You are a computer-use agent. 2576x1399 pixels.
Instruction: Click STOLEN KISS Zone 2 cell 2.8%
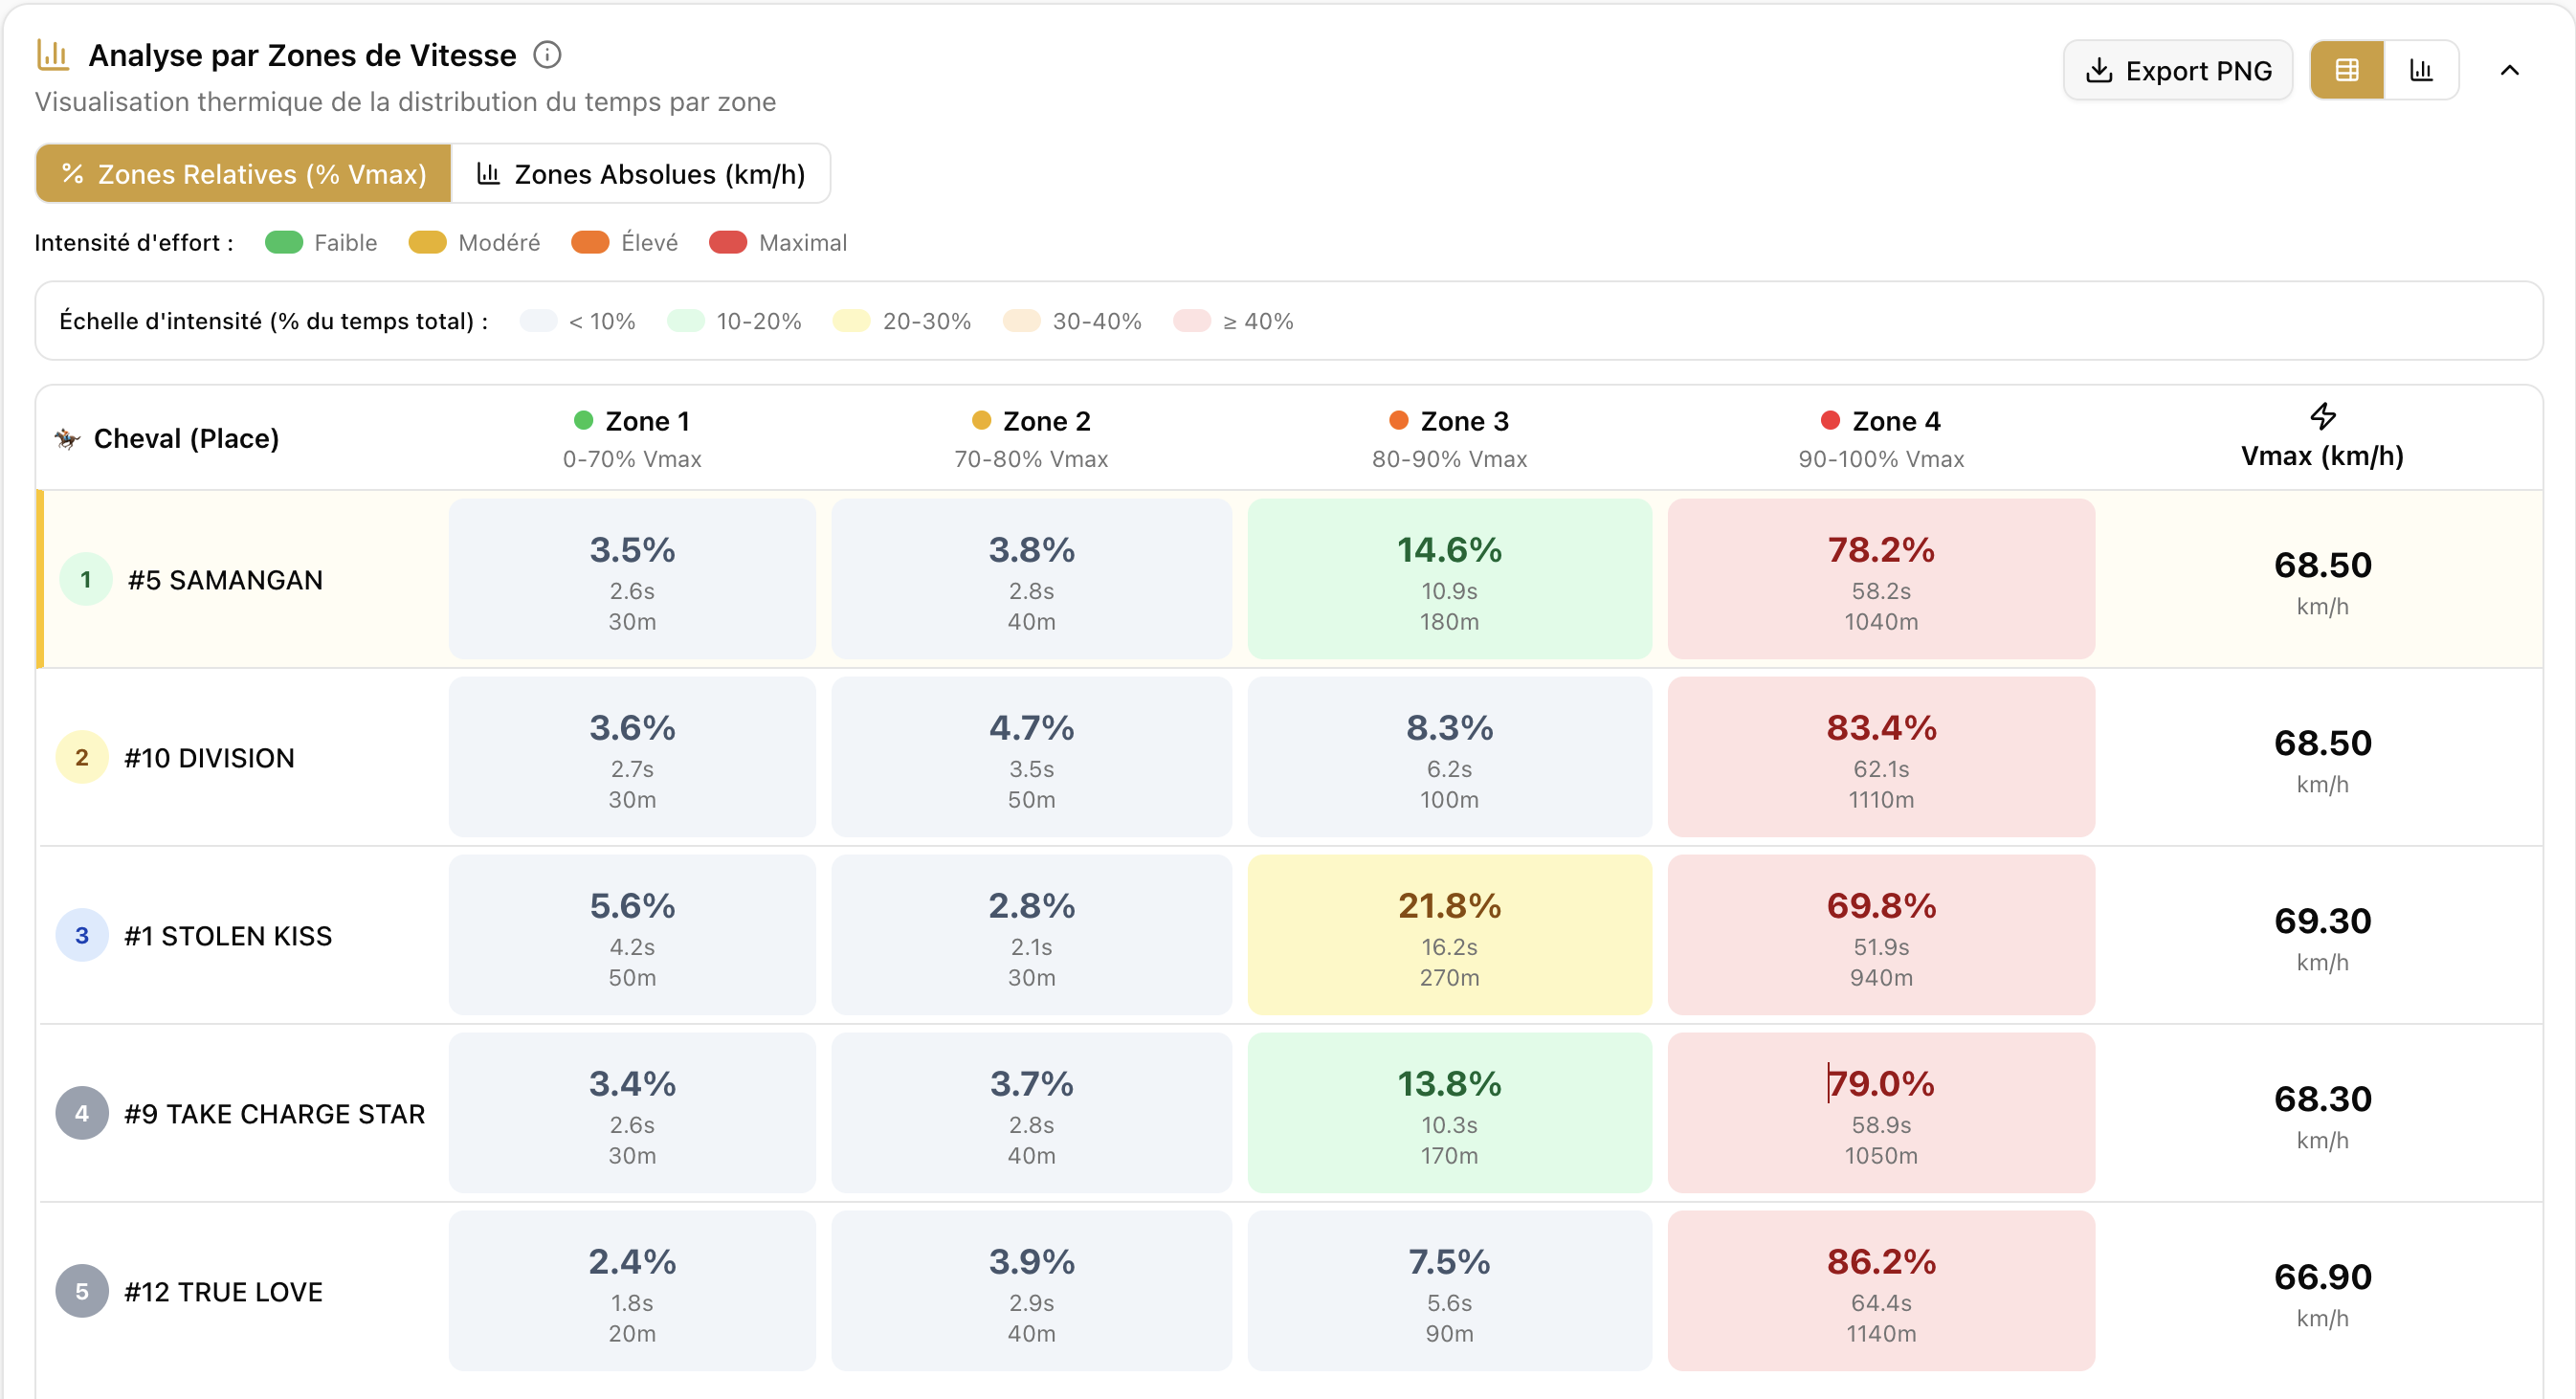1031,935
